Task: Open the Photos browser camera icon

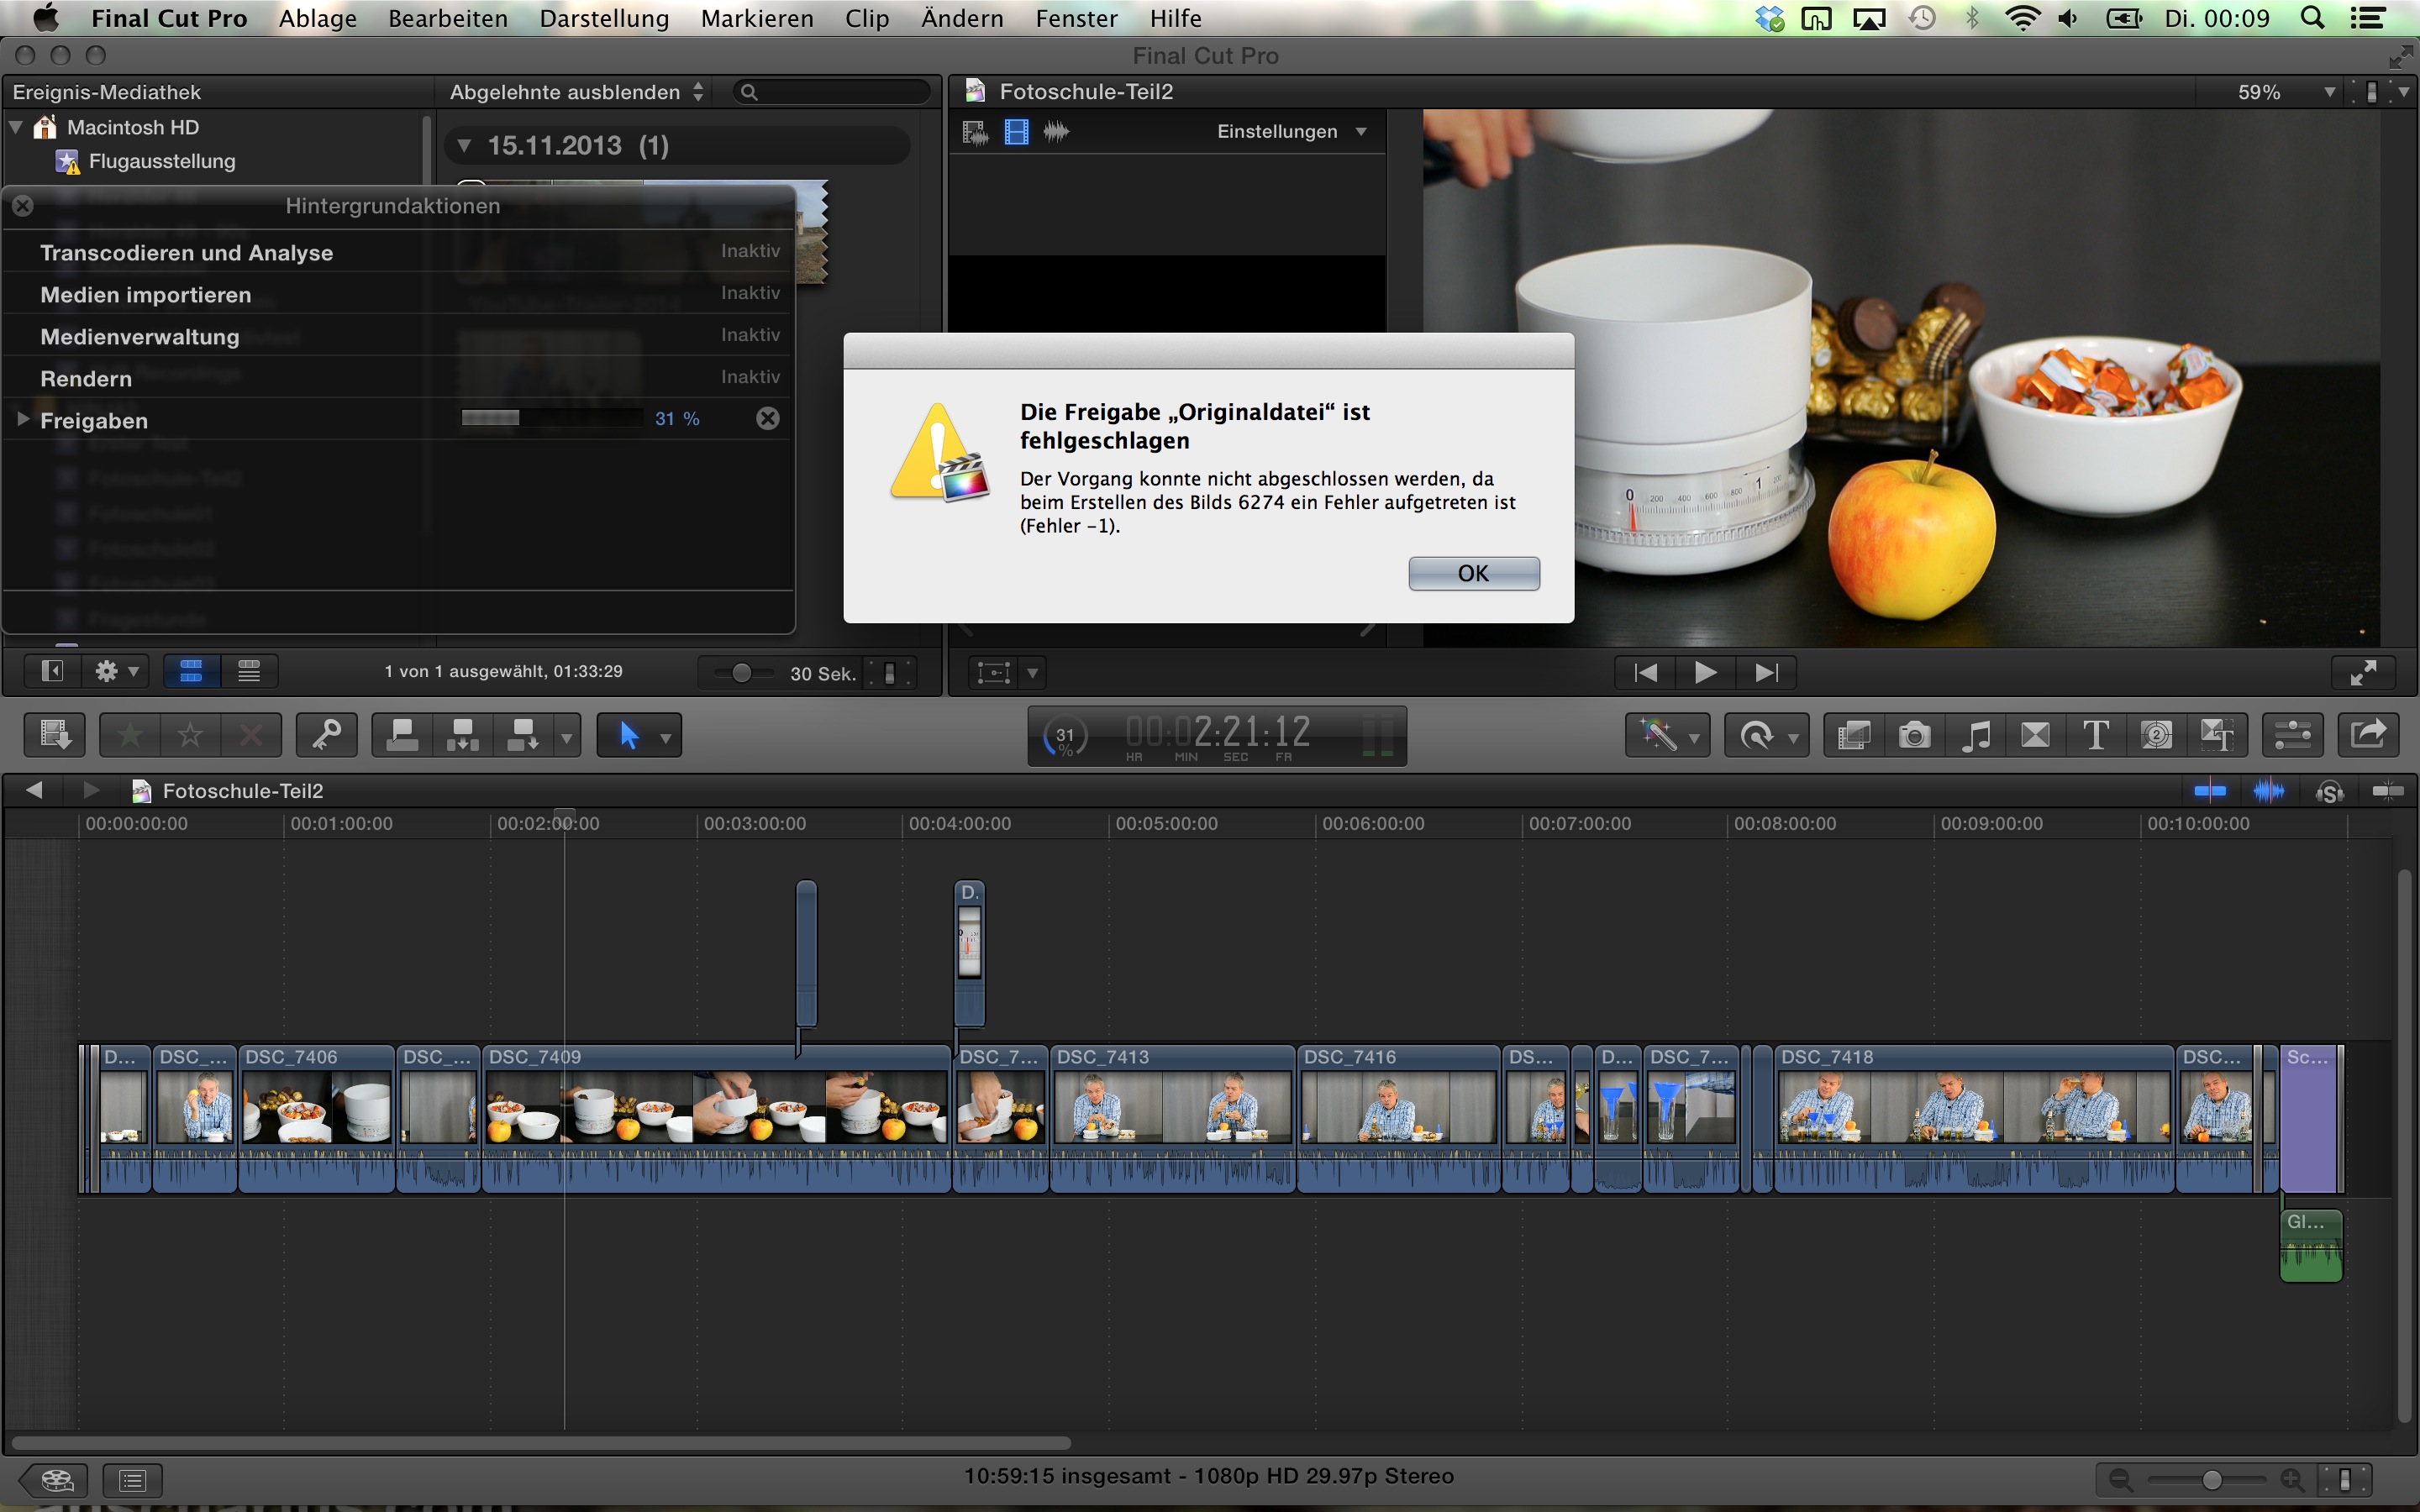Action: point(1914,736)
